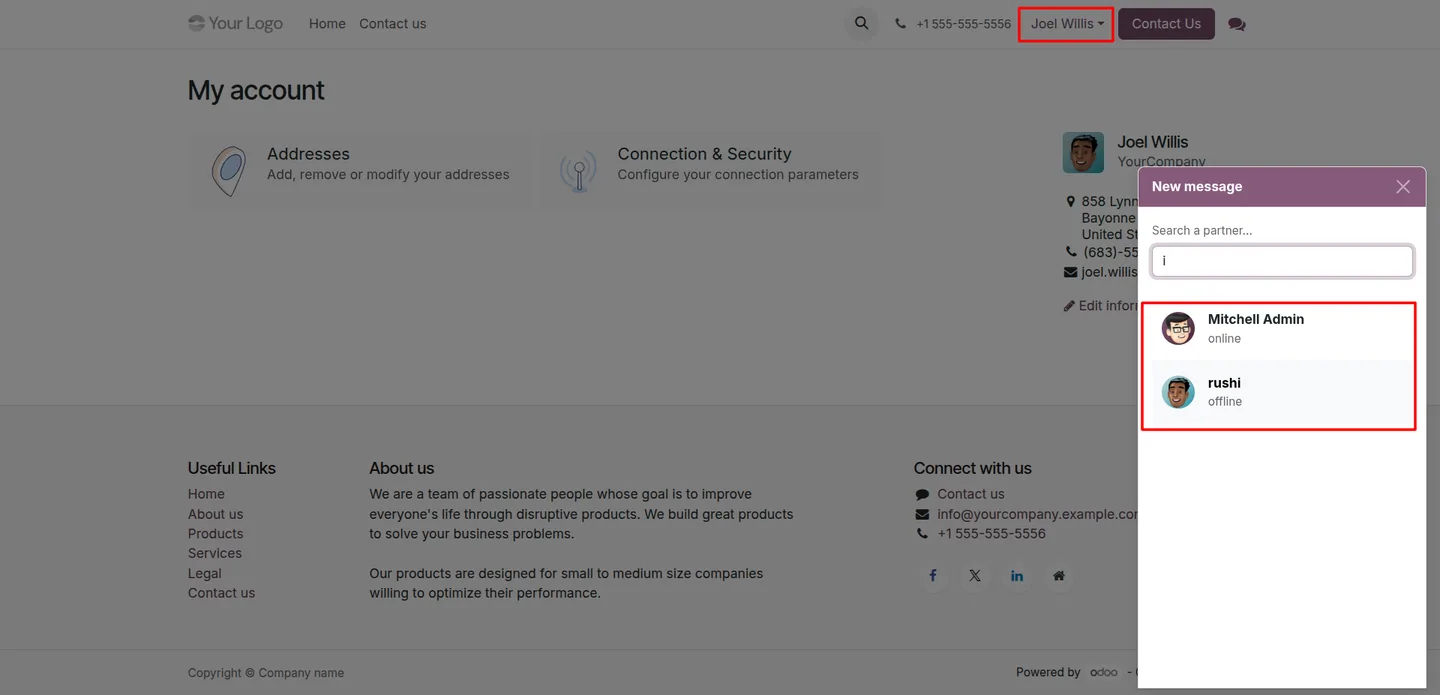Viewport: 1440px width, 695px height.
Task: Click the envelope icon by info@ email
Action: [x=922, y=514]
